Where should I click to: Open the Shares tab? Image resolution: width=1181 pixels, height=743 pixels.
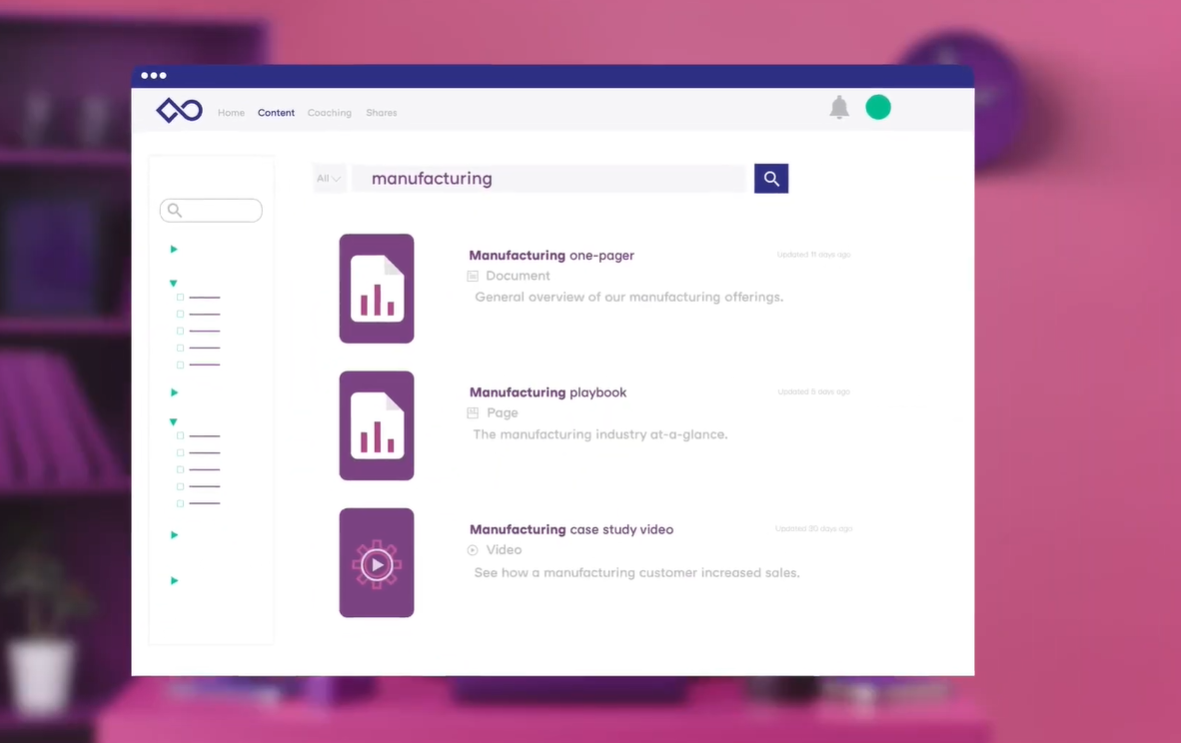pyautogui.click(x=381, y=113)
